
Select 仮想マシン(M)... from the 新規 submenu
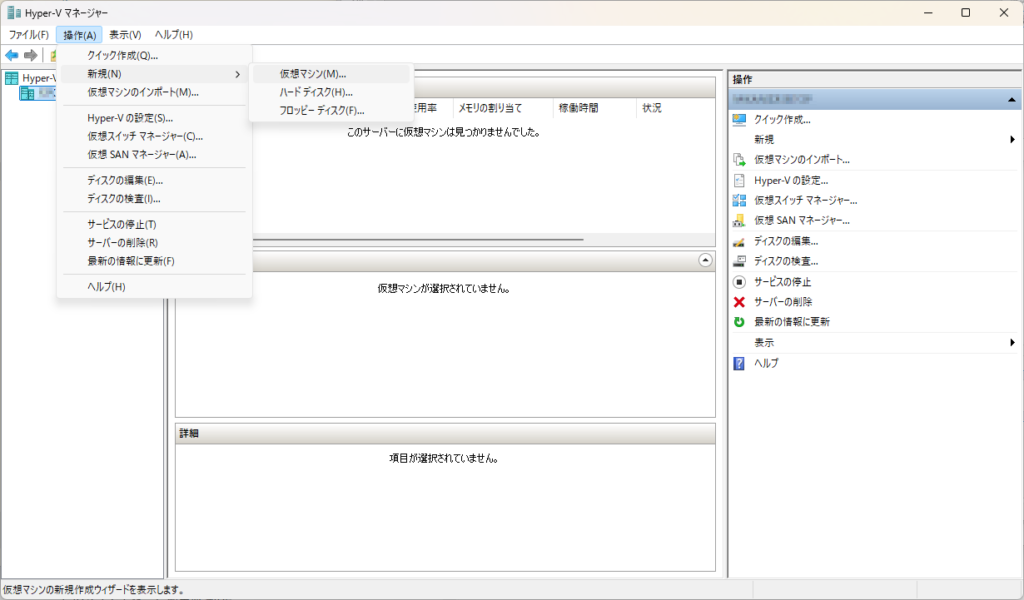313,74
